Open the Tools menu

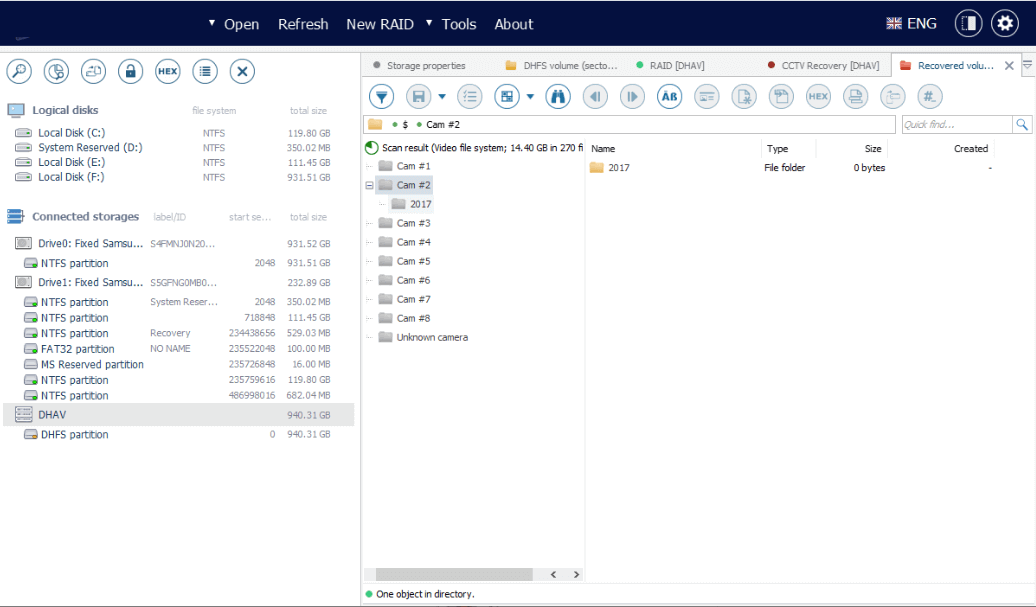[x=458, y=24]
